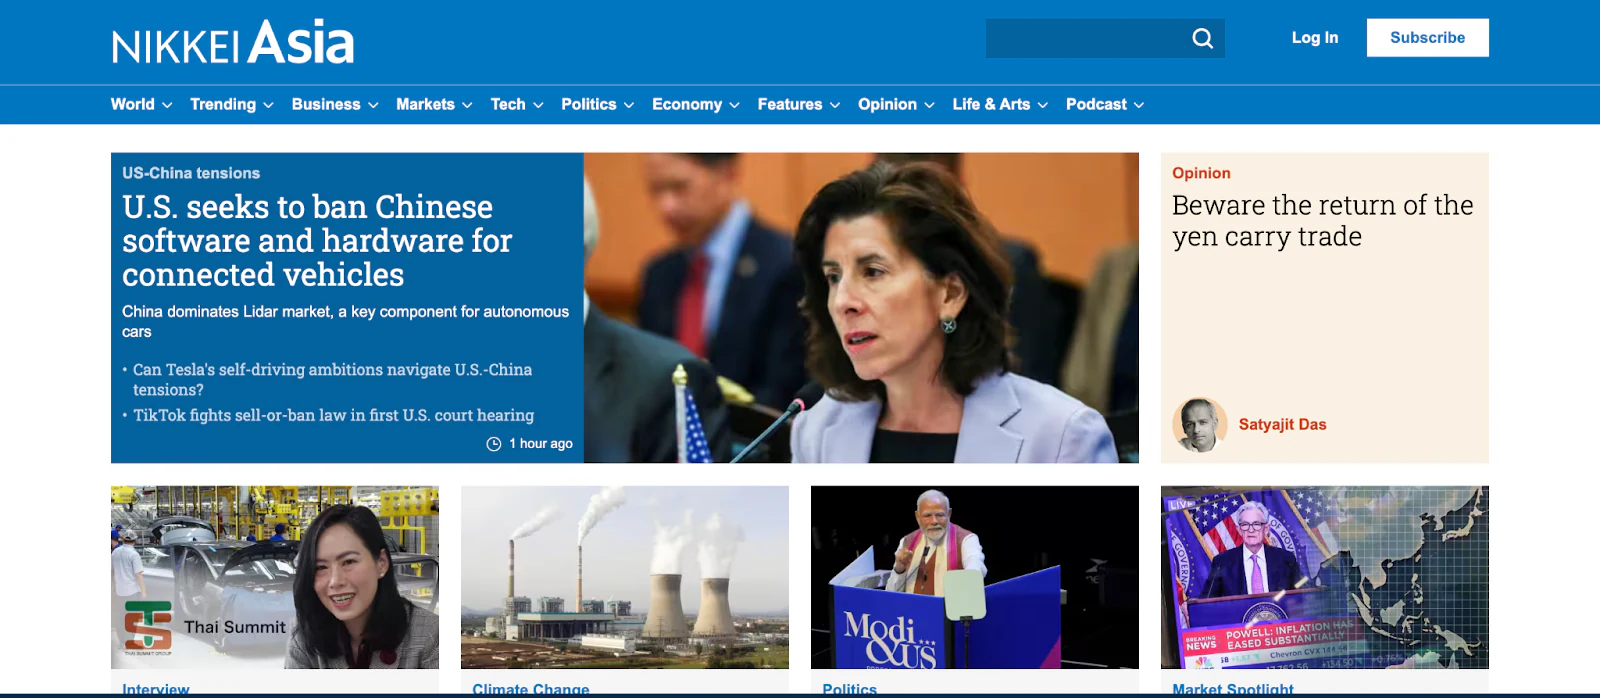The image size is (1600, 698).
Task: Click the main photo of the woman speaking
Action: tap(861, 308)
